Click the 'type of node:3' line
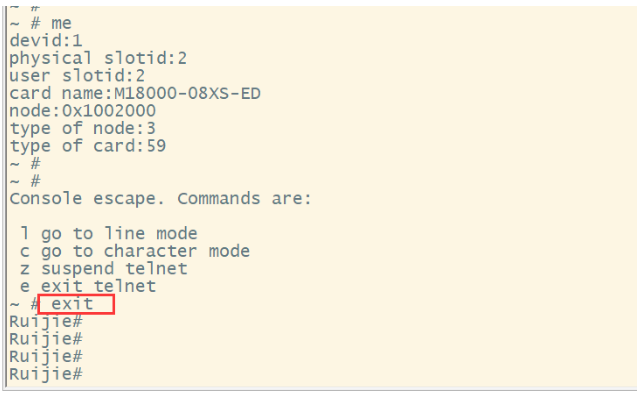 click(83, 129)
